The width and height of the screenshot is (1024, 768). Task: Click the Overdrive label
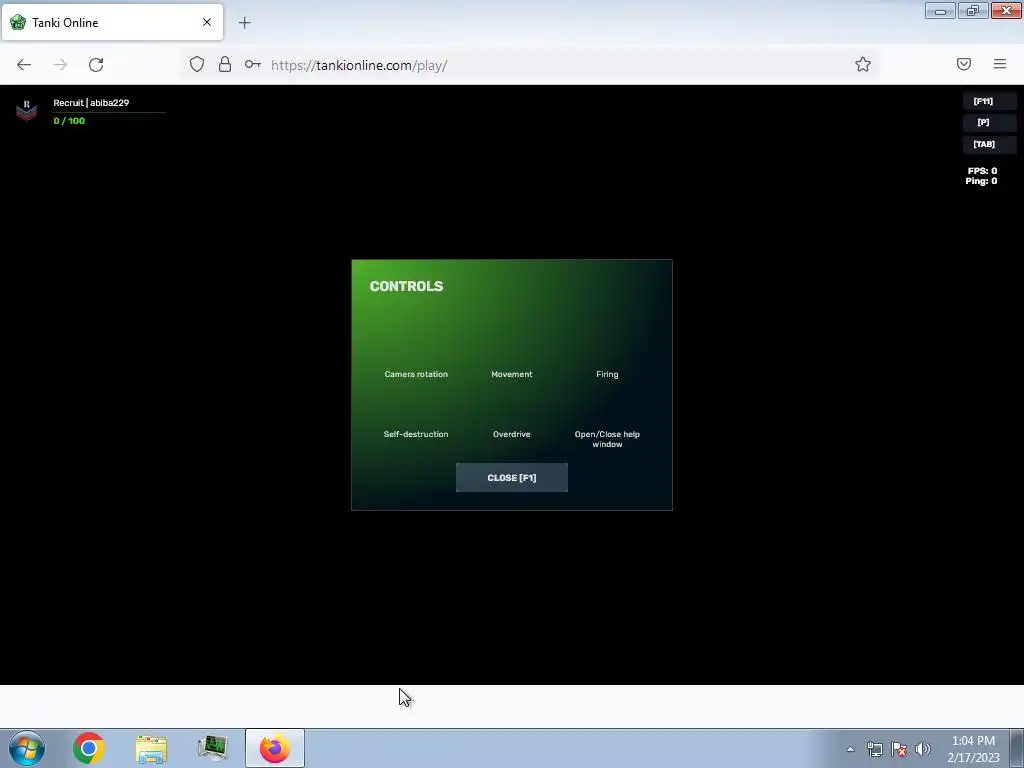(511, 434)
